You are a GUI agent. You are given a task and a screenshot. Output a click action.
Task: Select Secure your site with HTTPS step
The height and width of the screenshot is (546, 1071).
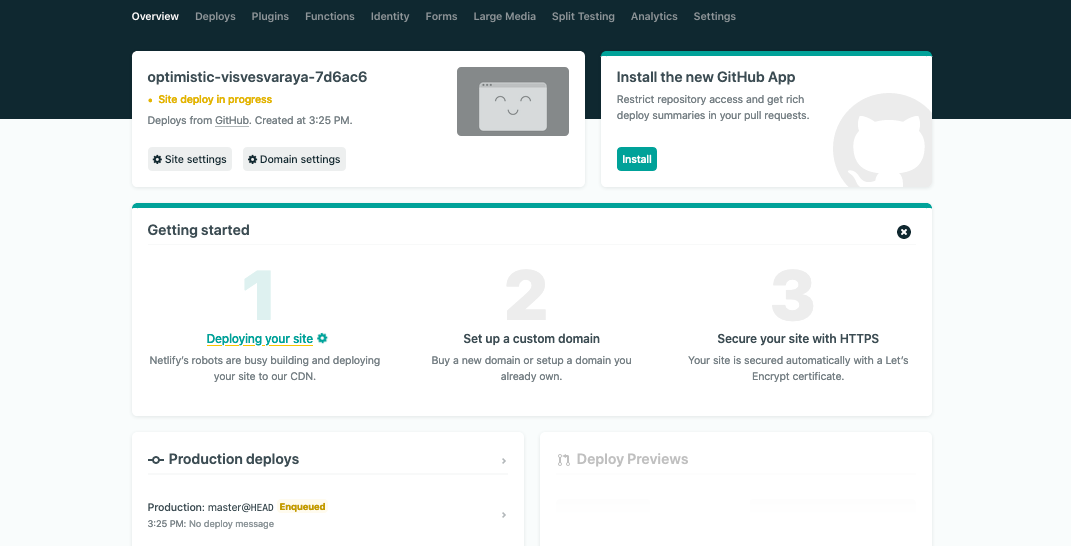click(798, 339)
